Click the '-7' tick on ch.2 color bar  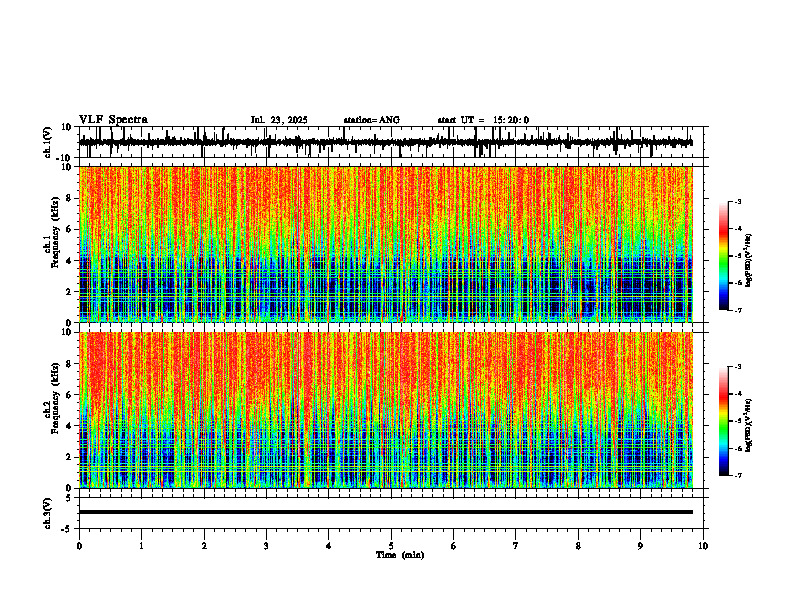[x=737, y=476]
